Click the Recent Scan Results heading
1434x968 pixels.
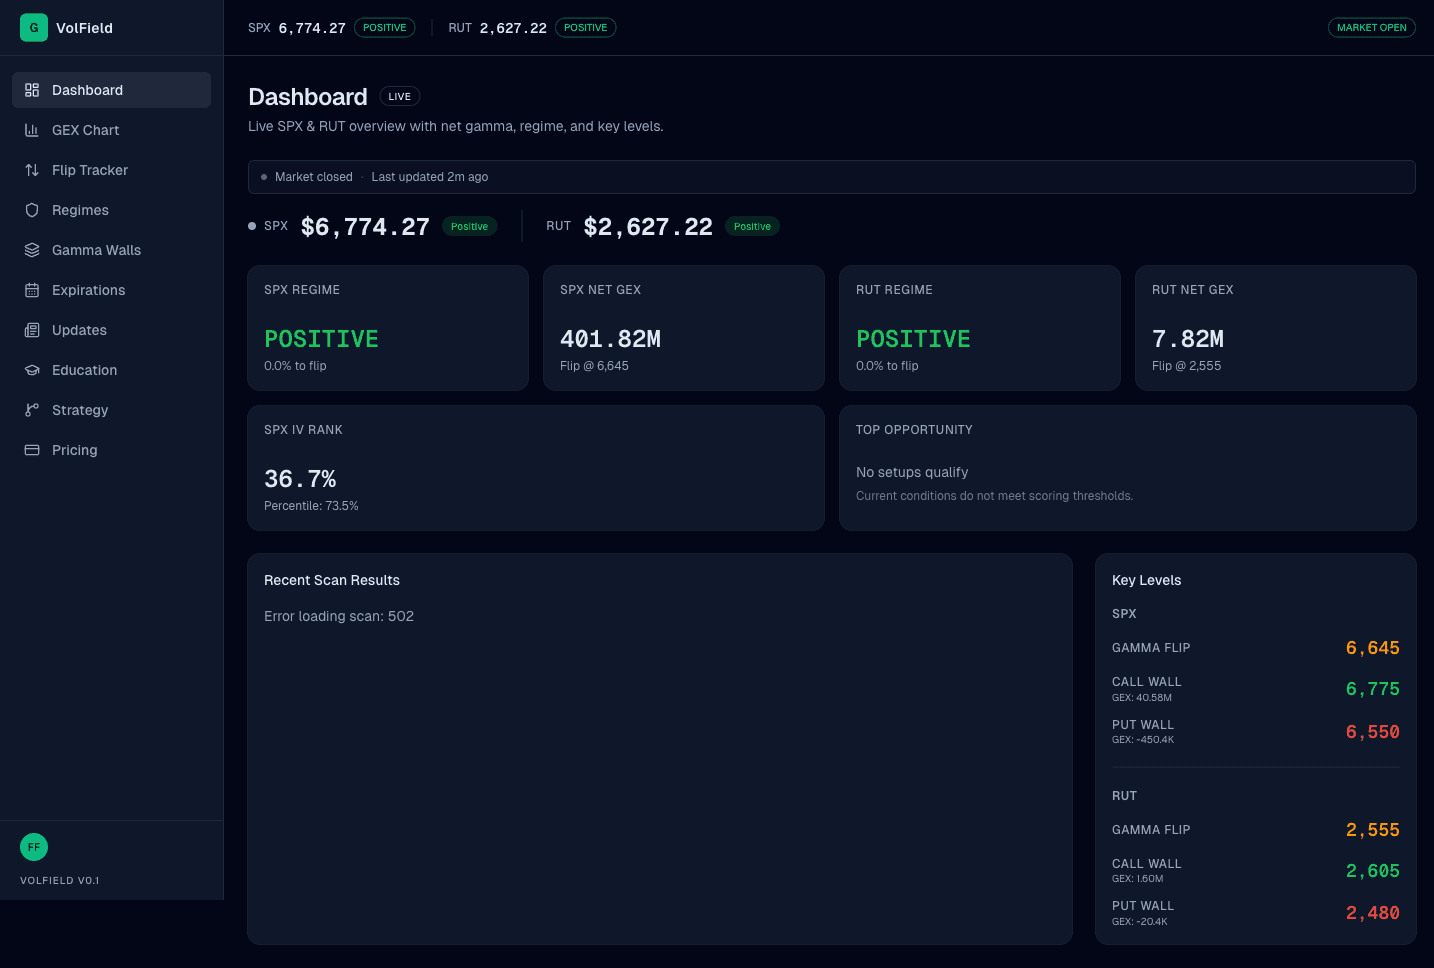point(332,580)
